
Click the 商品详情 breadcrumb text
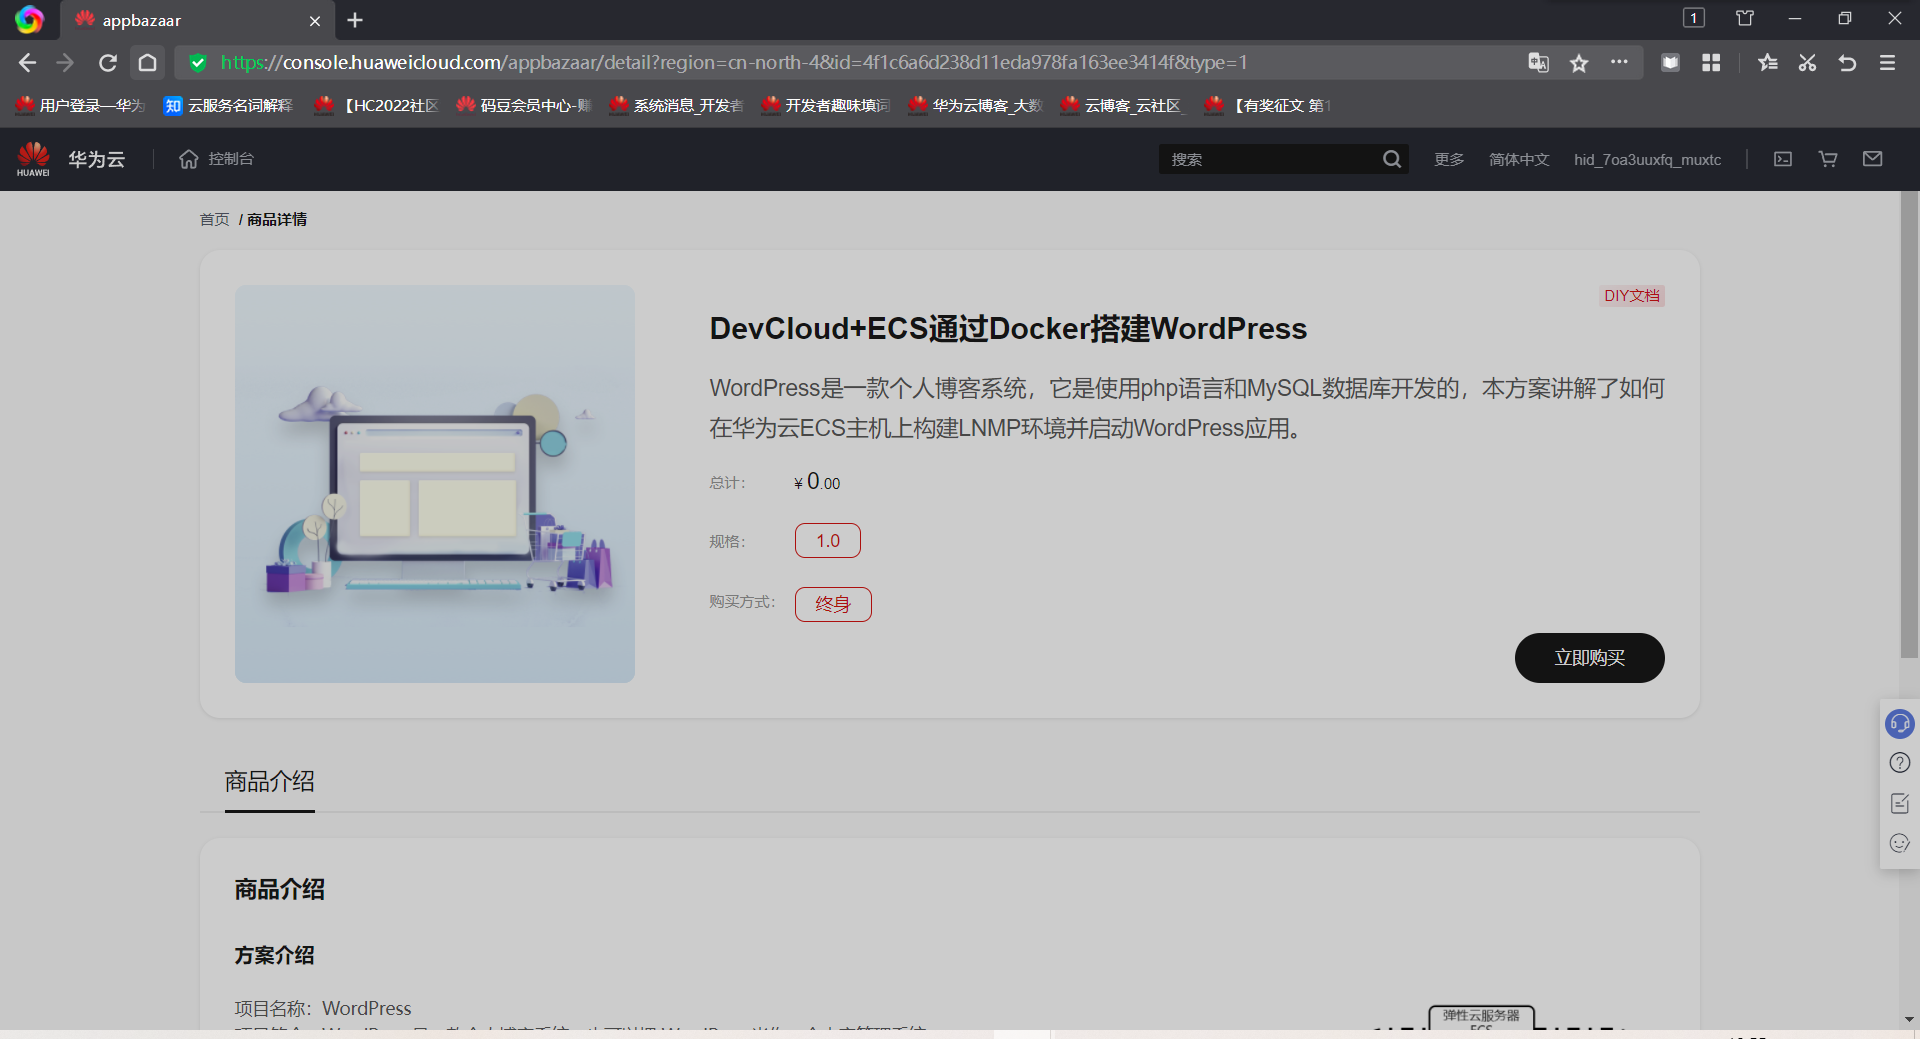coord(277,220)
